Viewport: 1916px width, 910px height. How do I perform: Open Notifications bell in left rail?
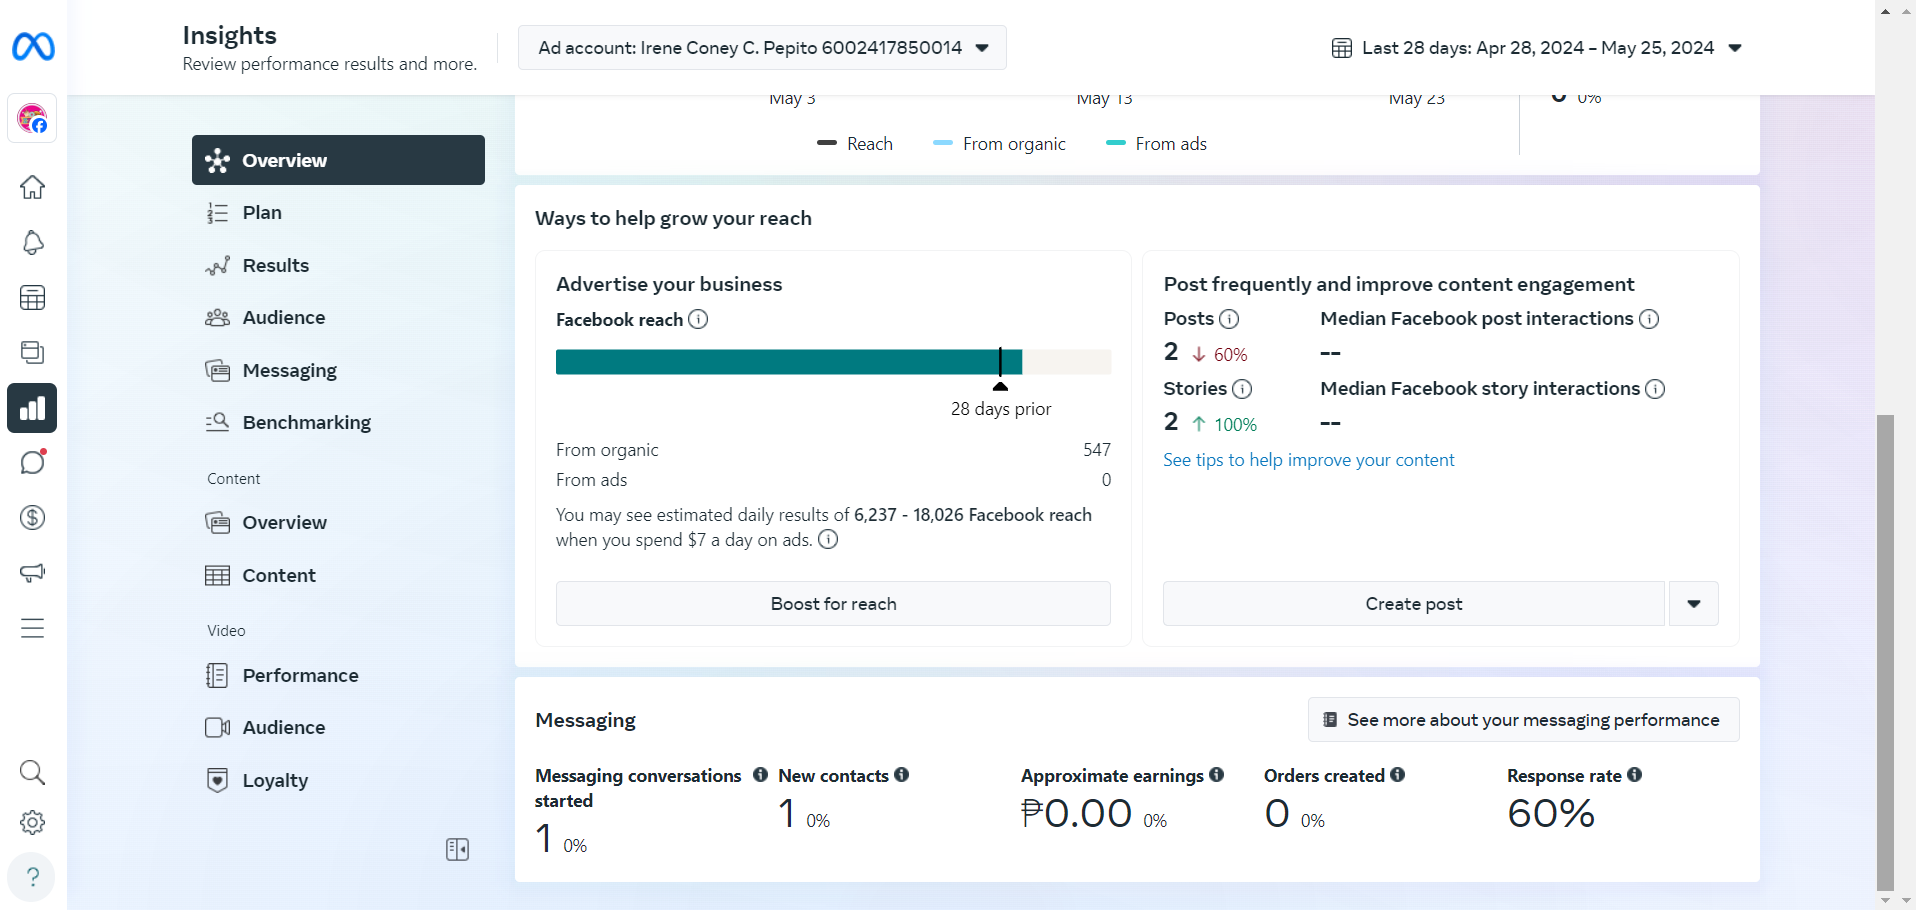[x=33, y=243]
